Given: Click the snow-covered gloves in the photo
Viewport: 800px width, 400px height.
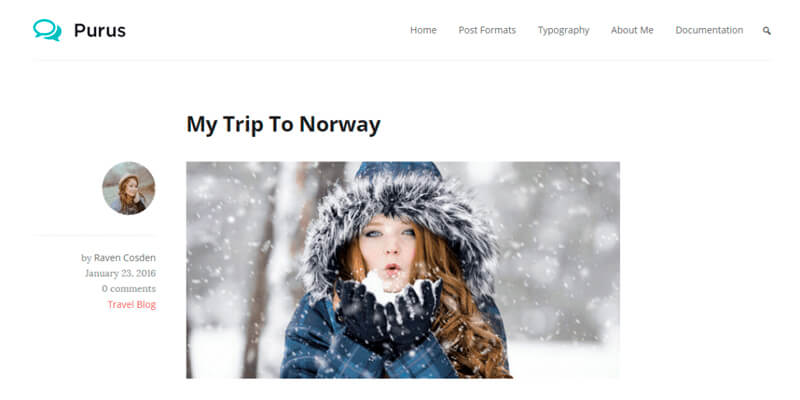Looking at the screenshot, I should click(x=388, y=309).
